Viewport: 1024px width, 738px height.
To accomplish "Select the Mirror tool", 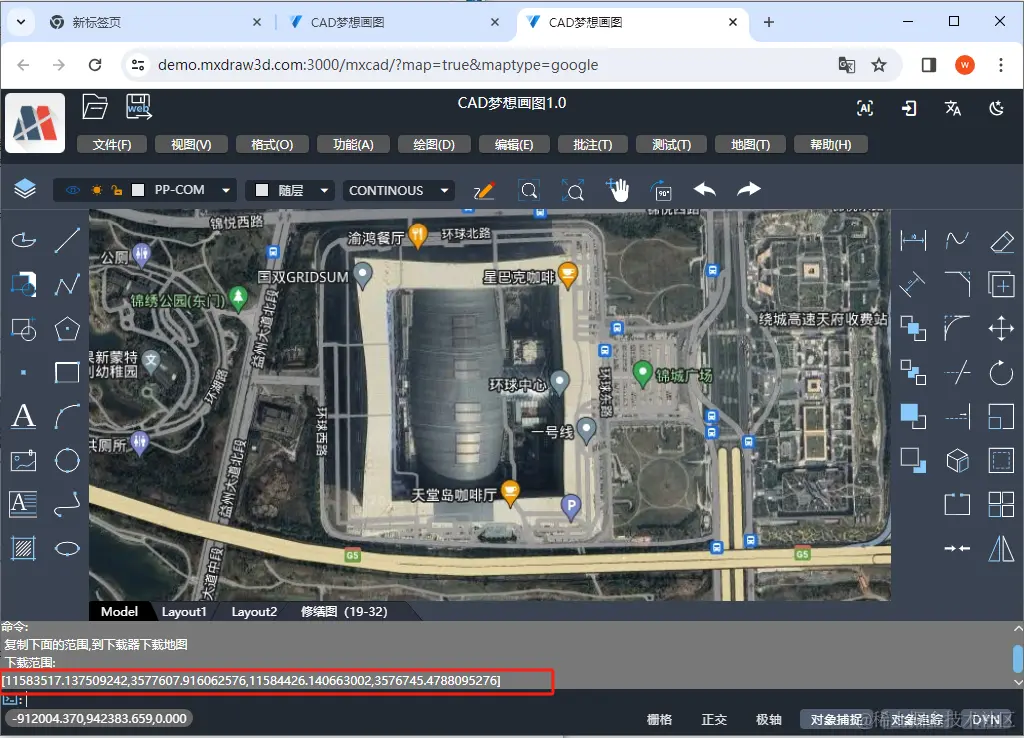I will [x=1001, y=549].
